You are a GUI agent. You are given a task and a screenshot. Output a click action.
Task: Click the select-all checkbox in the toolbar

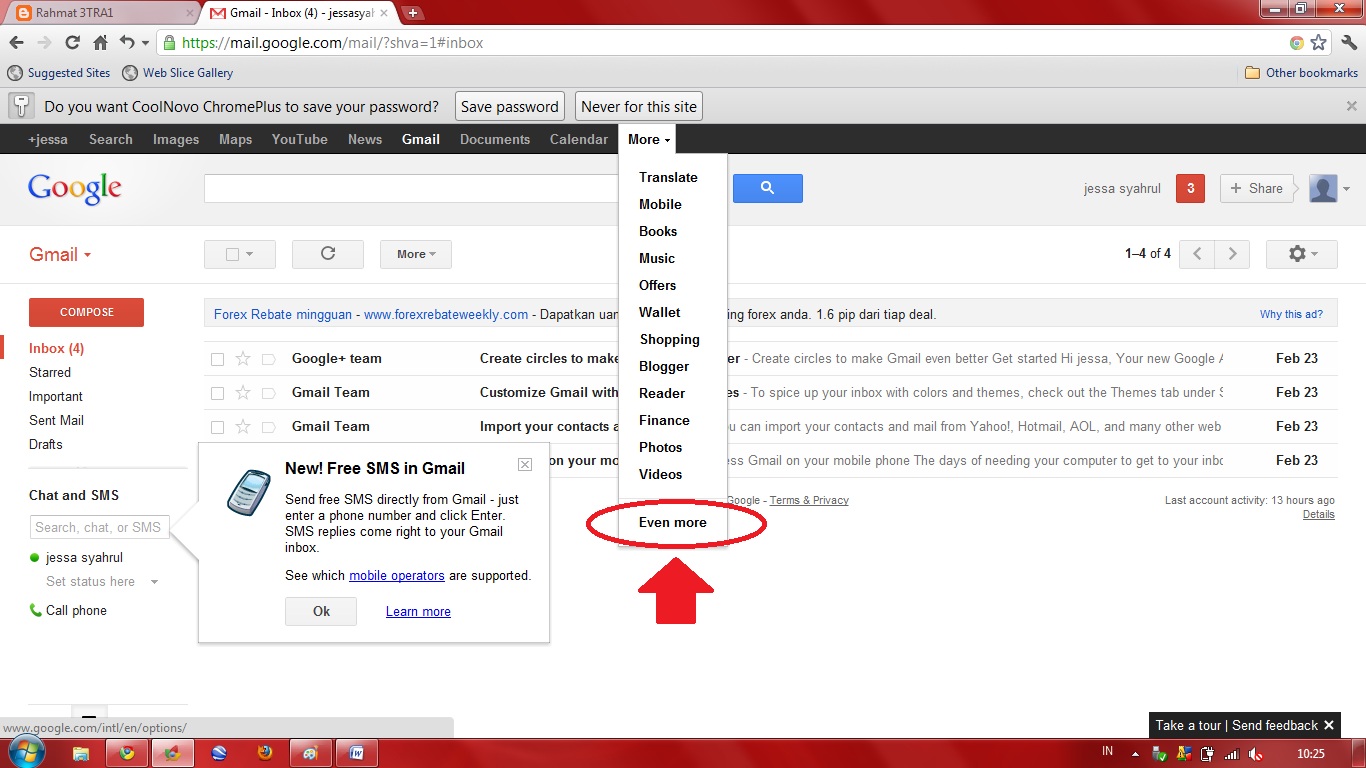click(x=232, y=254)
